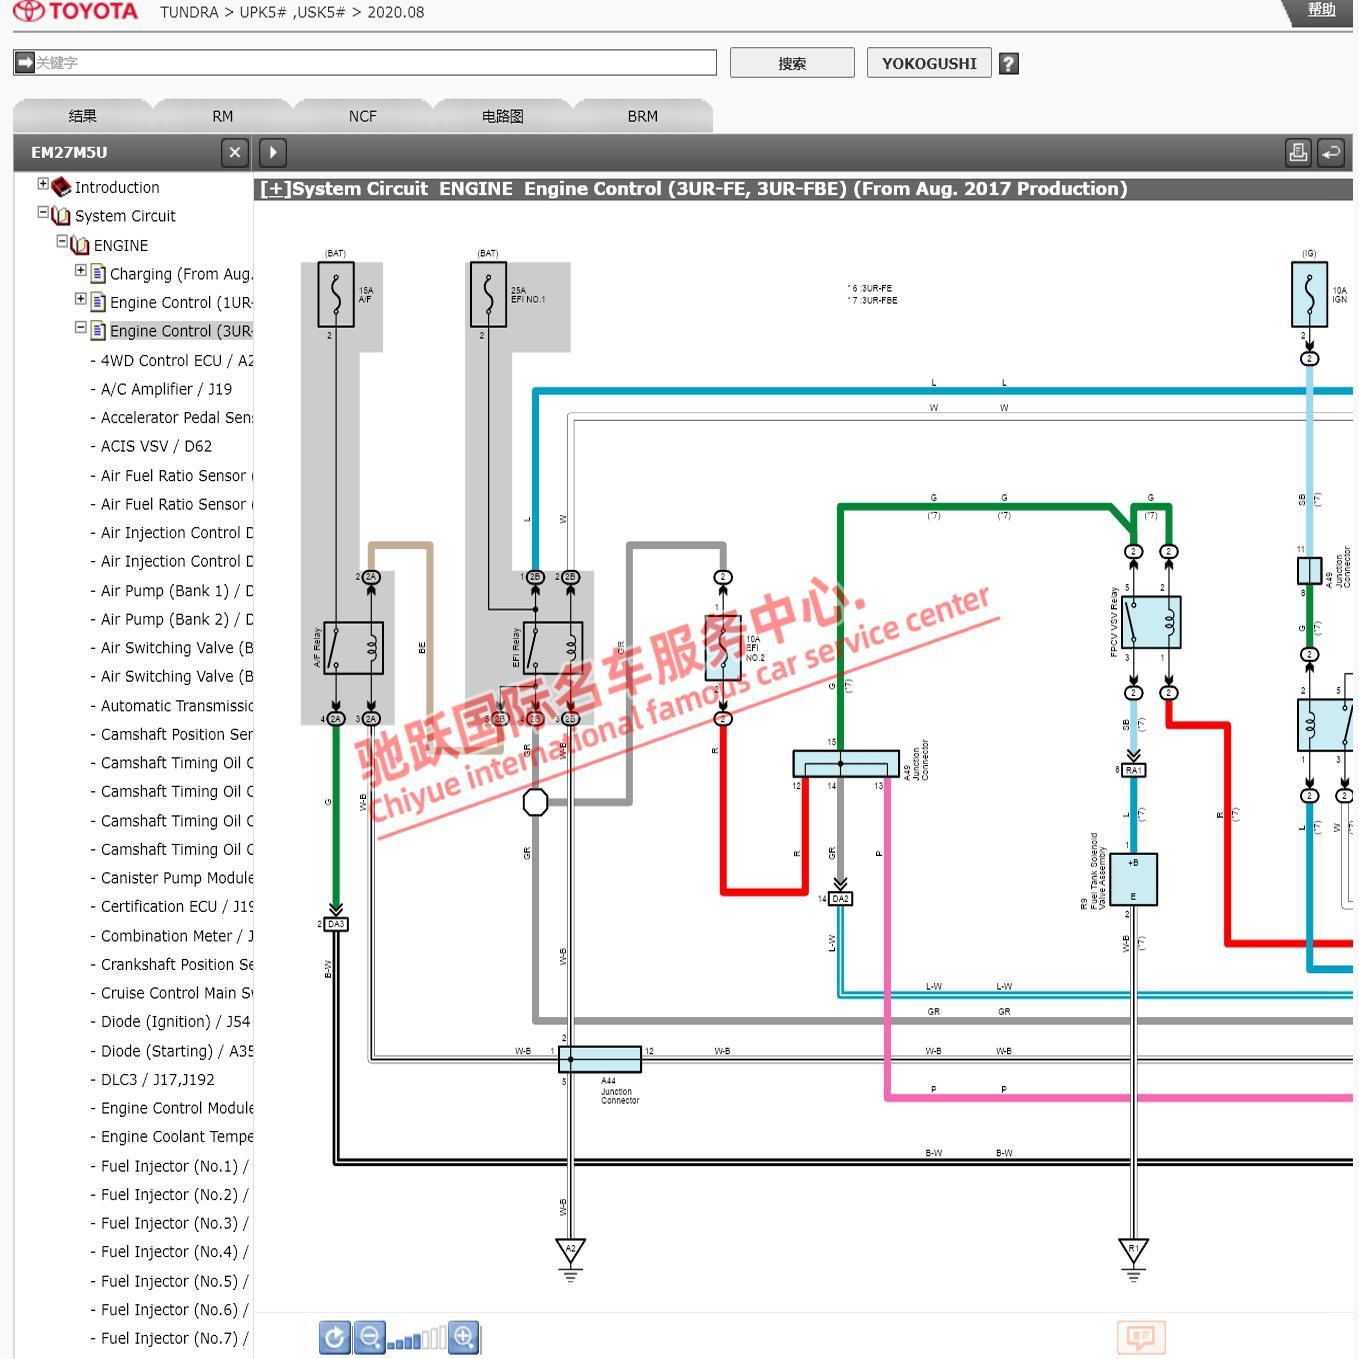The height and width of the screenshot is (1359, 1359).
Task: Expand the Engine Control (1UR node
Action: [81, 299]
